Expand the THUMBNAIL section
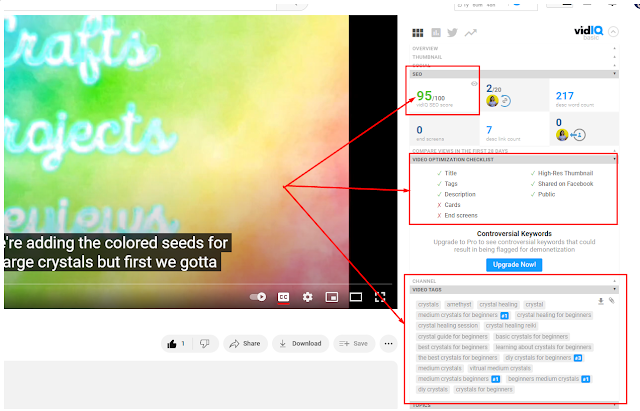640x411 pixels. [x=514, y=57]
